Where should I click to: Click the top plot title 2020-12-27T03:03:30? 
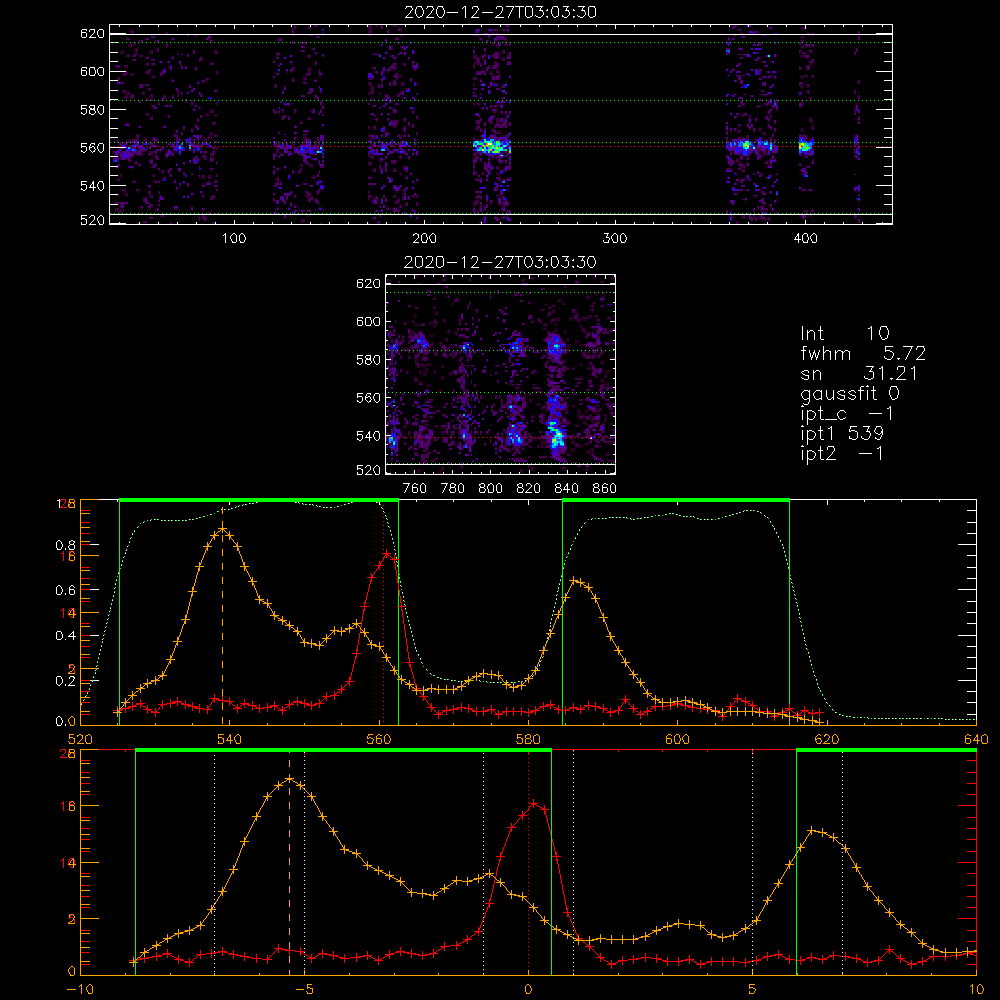coord(500,12)
